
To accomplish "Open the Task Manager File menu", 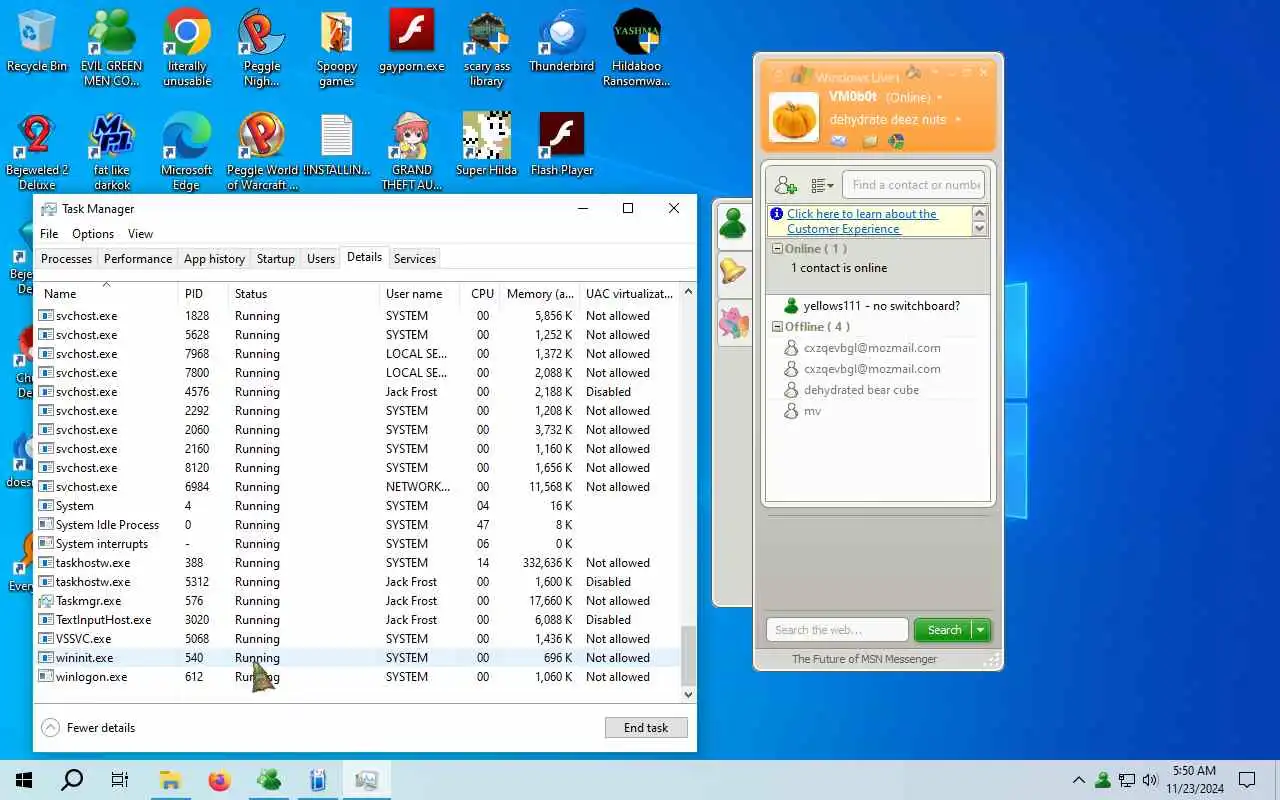I will click(x=49, y=234).
